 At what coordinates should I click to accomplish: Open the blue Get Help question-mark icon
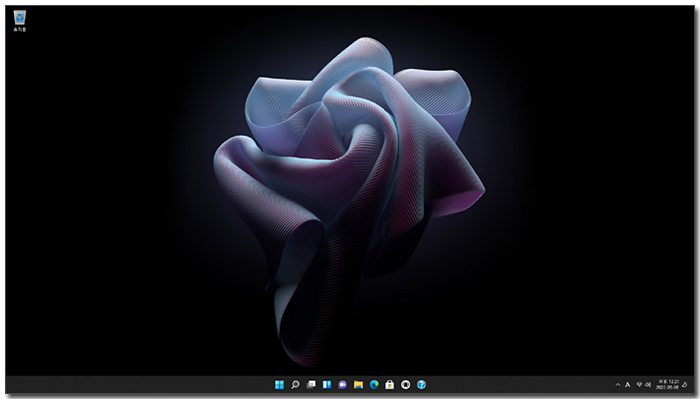click(421, 384)
